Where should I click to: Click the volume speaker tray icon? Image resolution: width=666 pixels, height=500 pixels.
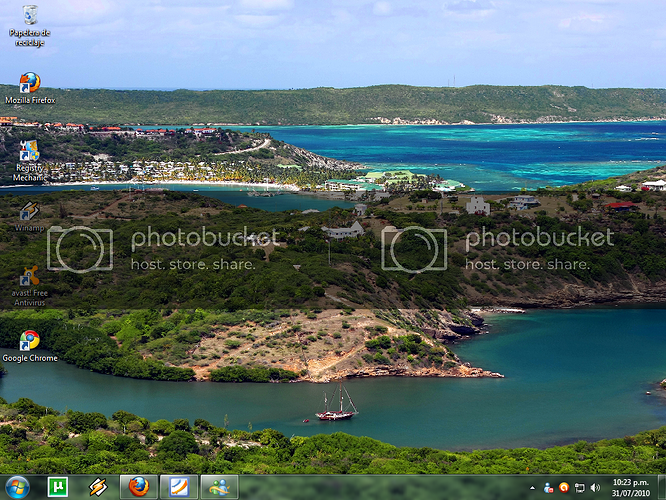click(595, 487)
